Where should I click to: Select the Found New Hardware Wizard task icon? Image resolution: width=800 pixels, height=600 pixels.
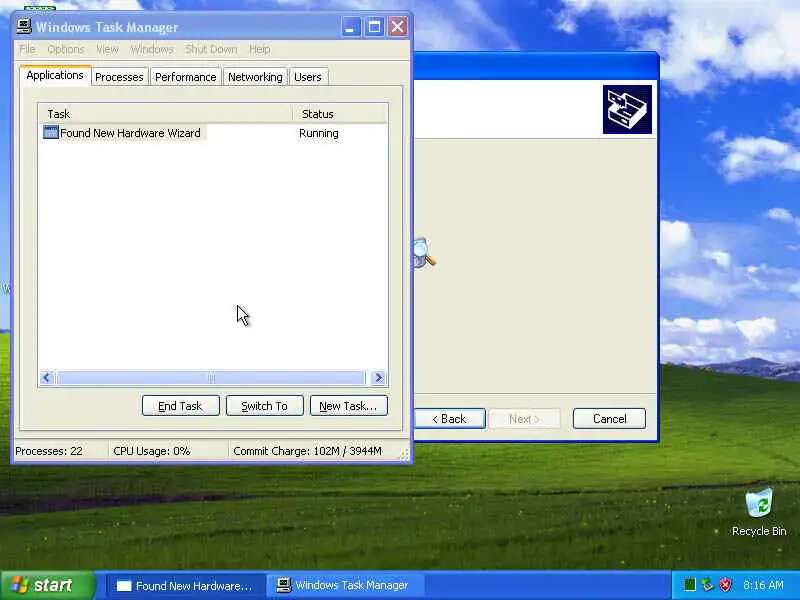[x=51, y=133]
